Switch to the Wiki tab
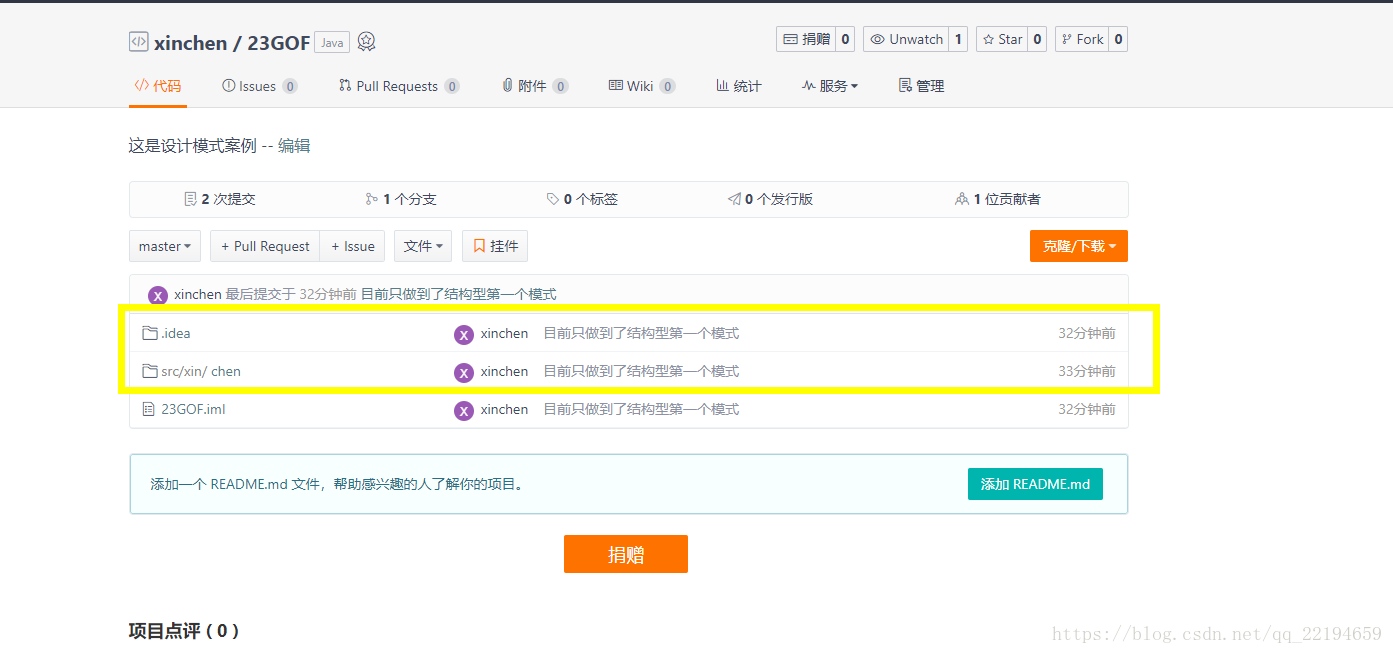This screenshot has height=654, width=1393. [x=642, y=86]
